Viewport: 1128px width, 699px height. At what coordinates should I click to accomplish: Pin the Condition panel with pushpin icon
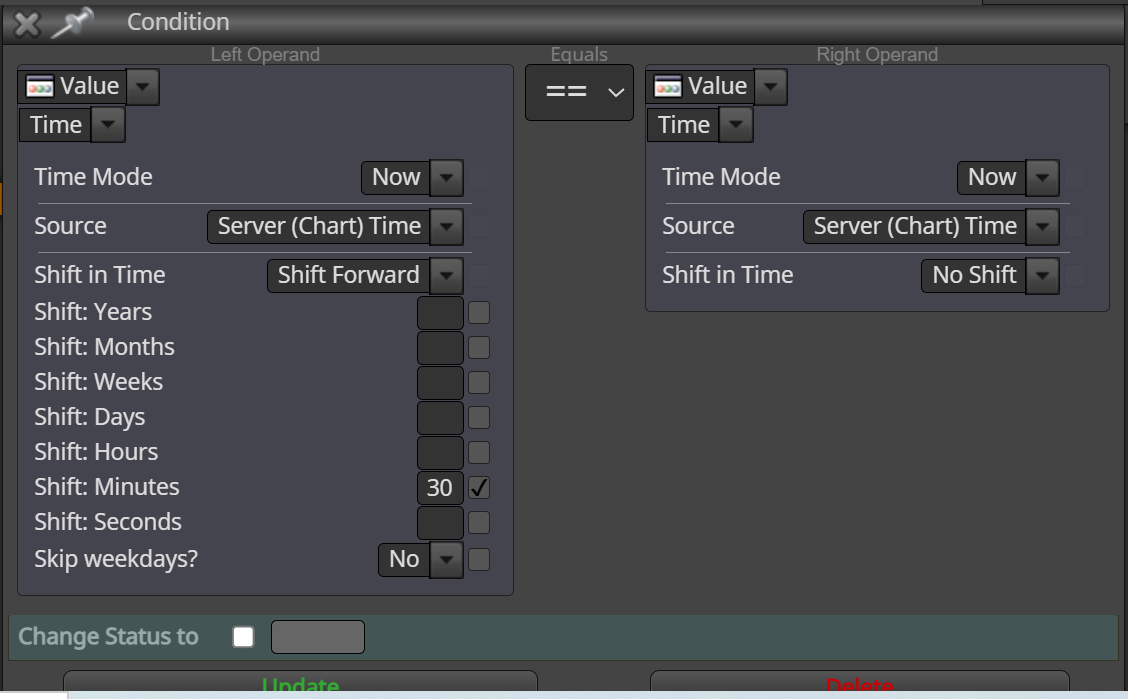pos(72,22)
